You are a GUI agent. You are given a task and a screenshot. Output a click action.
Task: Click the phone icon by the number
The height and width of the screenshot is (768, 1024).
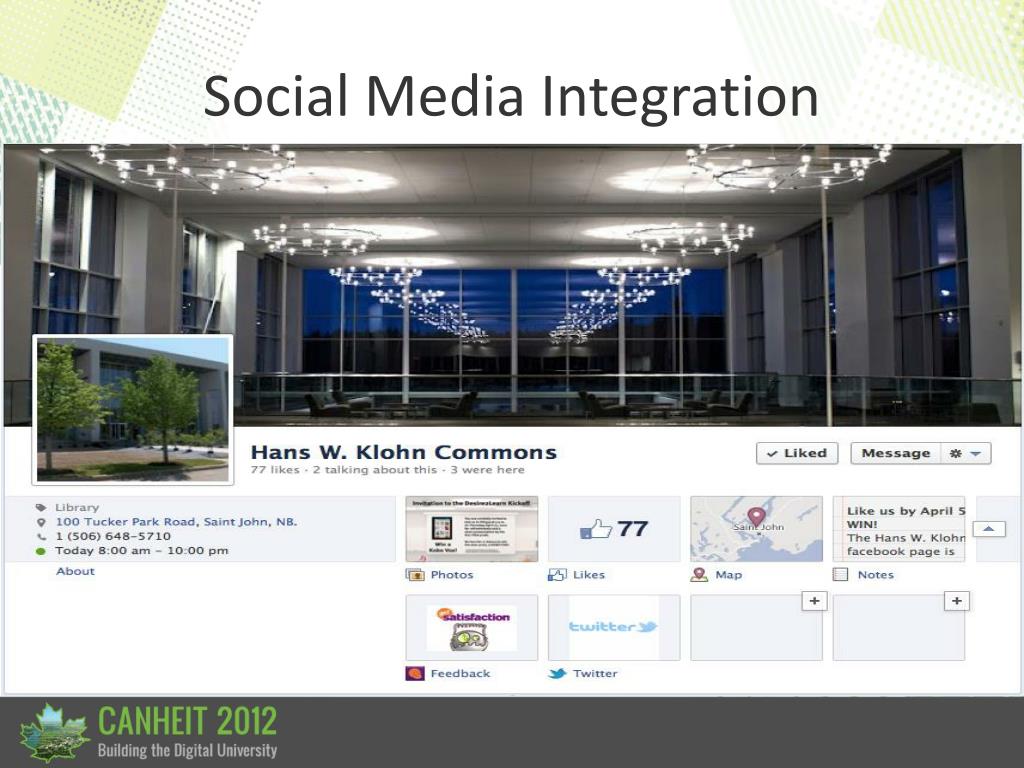point(41,537)
